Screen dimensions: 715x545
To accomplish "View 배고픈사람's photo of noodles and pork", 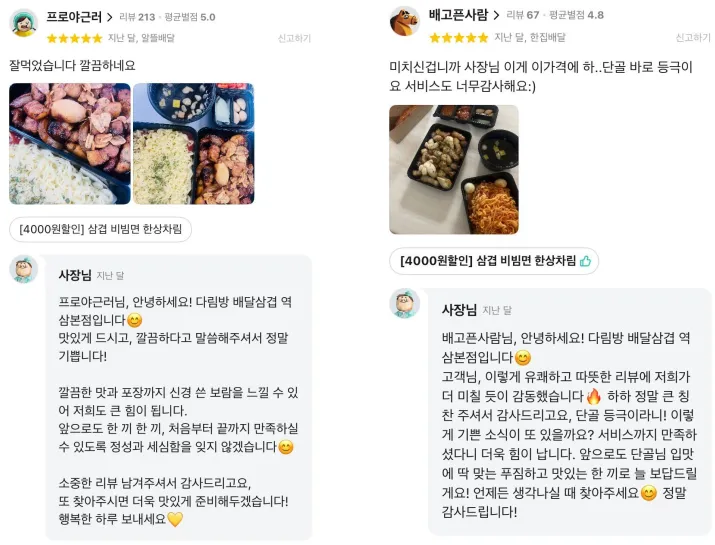I will click(454, 170).
